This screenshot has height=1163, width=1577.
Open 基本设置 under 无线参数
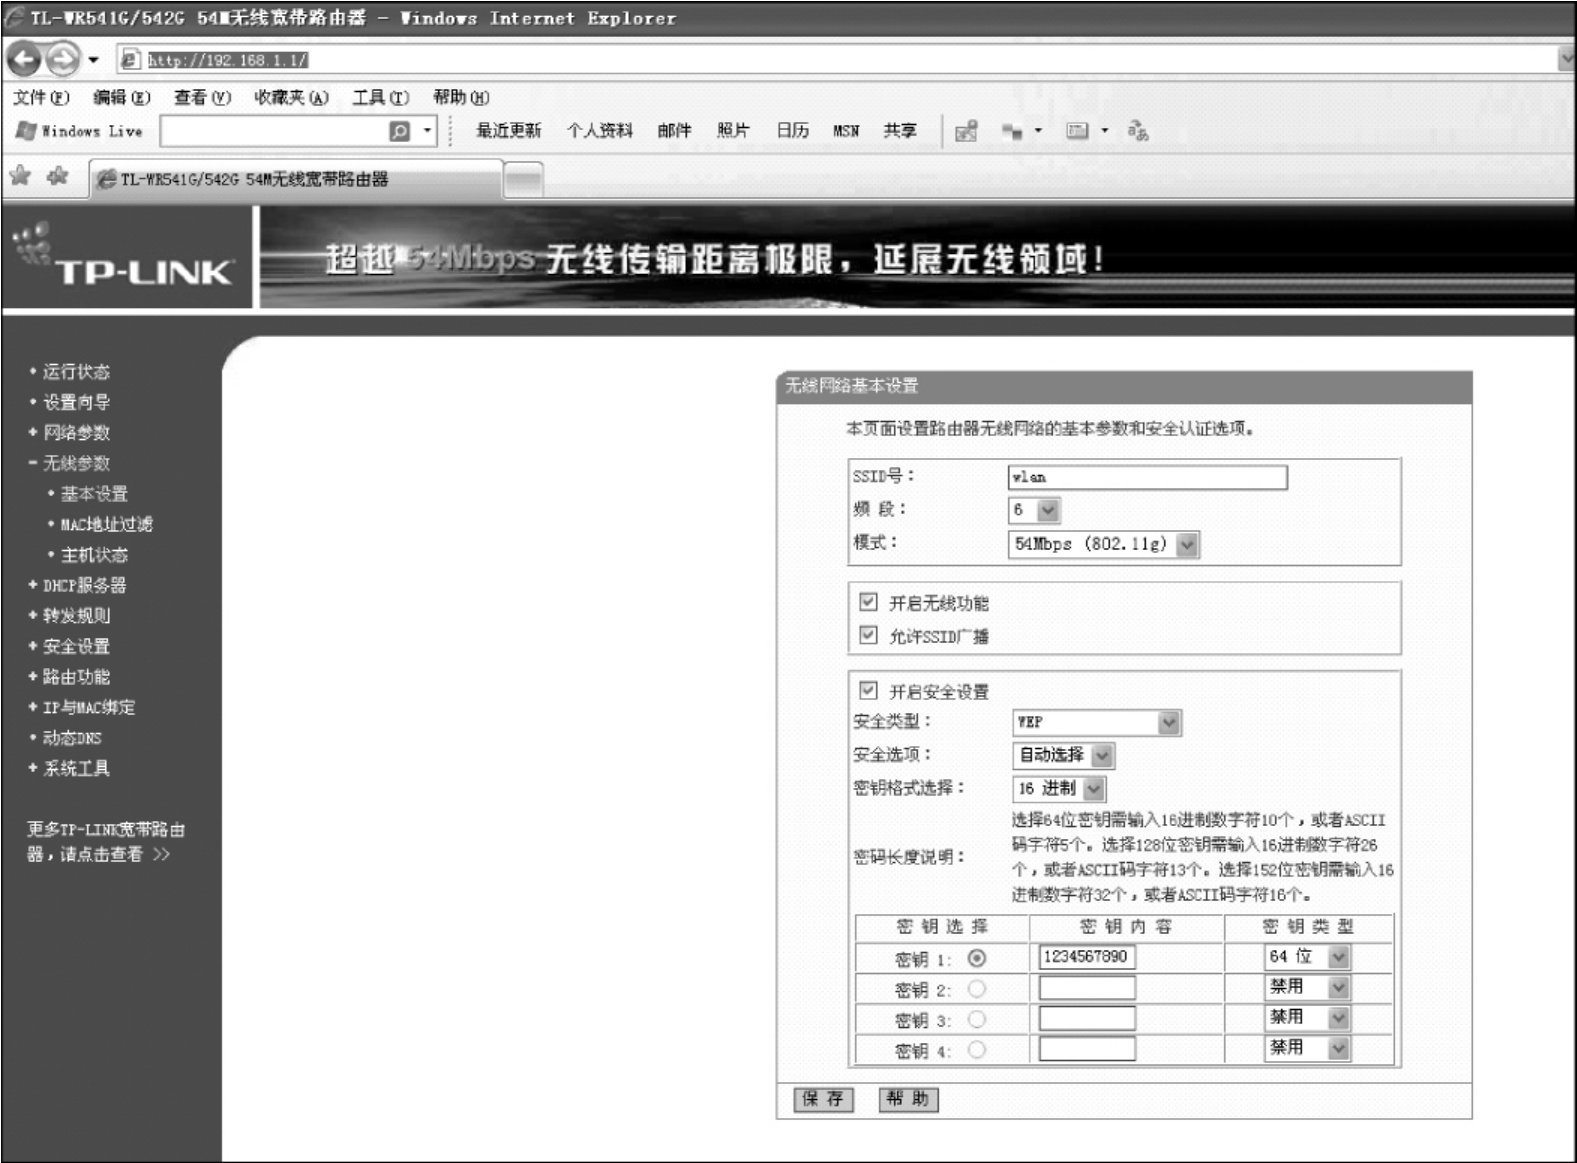[x=94, y=494]
